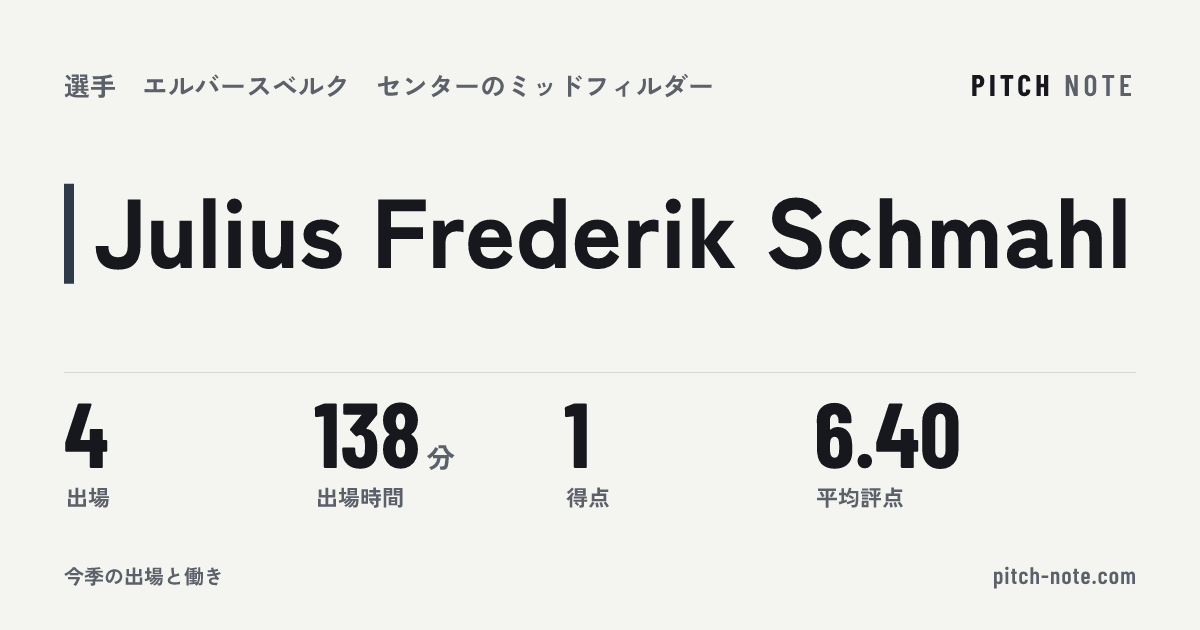The height and width of the screenshot is (630, 1200).
Task: Click the 6.40 average rating
Action: [888, 437]
